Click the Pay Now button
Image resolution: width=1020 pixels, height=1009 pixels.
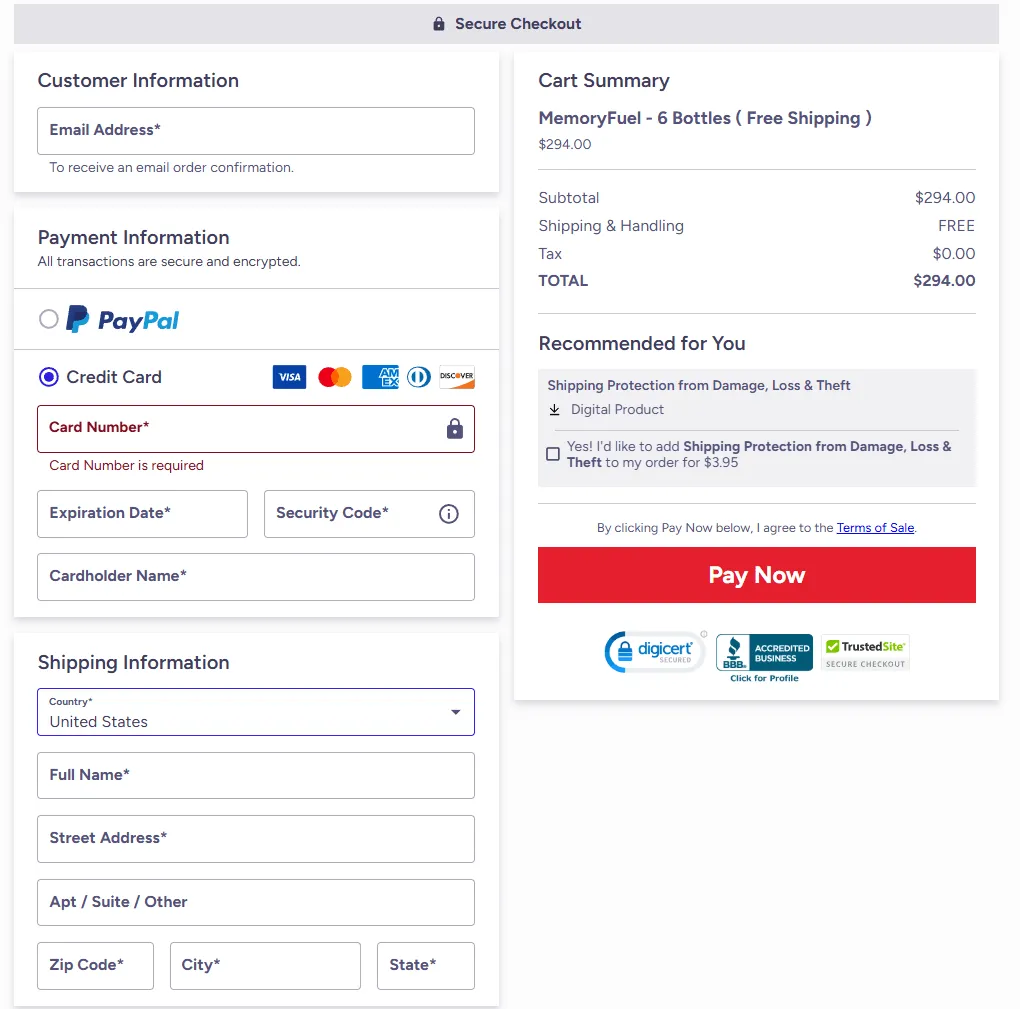point(756,575)
